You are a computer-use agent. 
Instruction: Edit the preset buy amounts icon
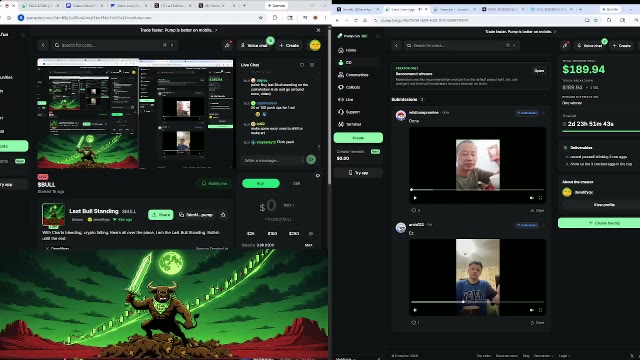click(x=311, y=233)
